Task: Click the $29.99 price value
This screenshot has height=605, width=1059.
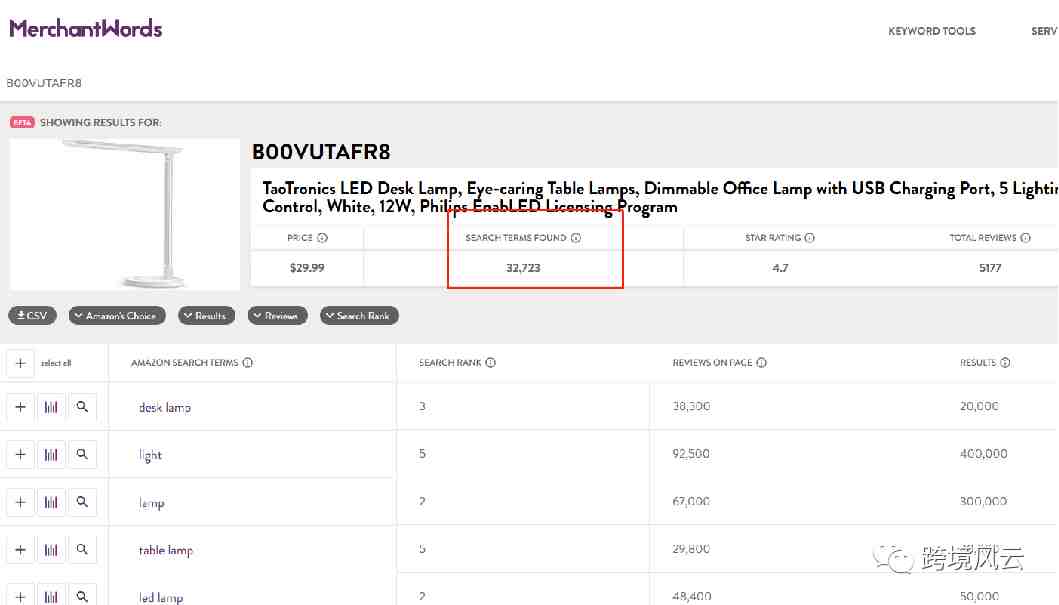Action: click(307, 268)
